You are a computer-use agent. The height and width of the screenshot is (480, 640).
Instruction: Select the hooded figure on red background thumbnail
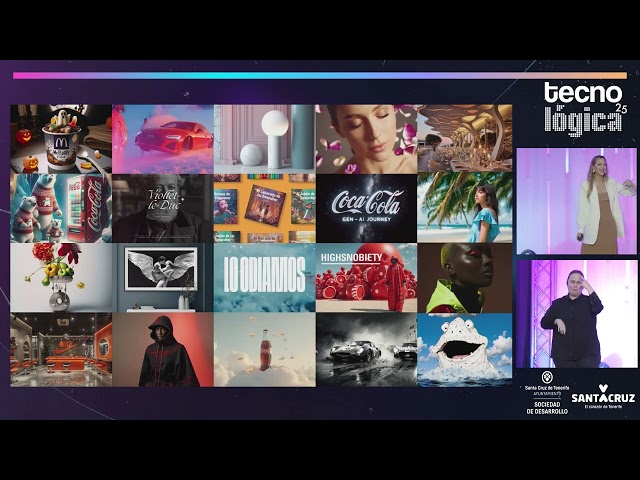click(163, 350)
